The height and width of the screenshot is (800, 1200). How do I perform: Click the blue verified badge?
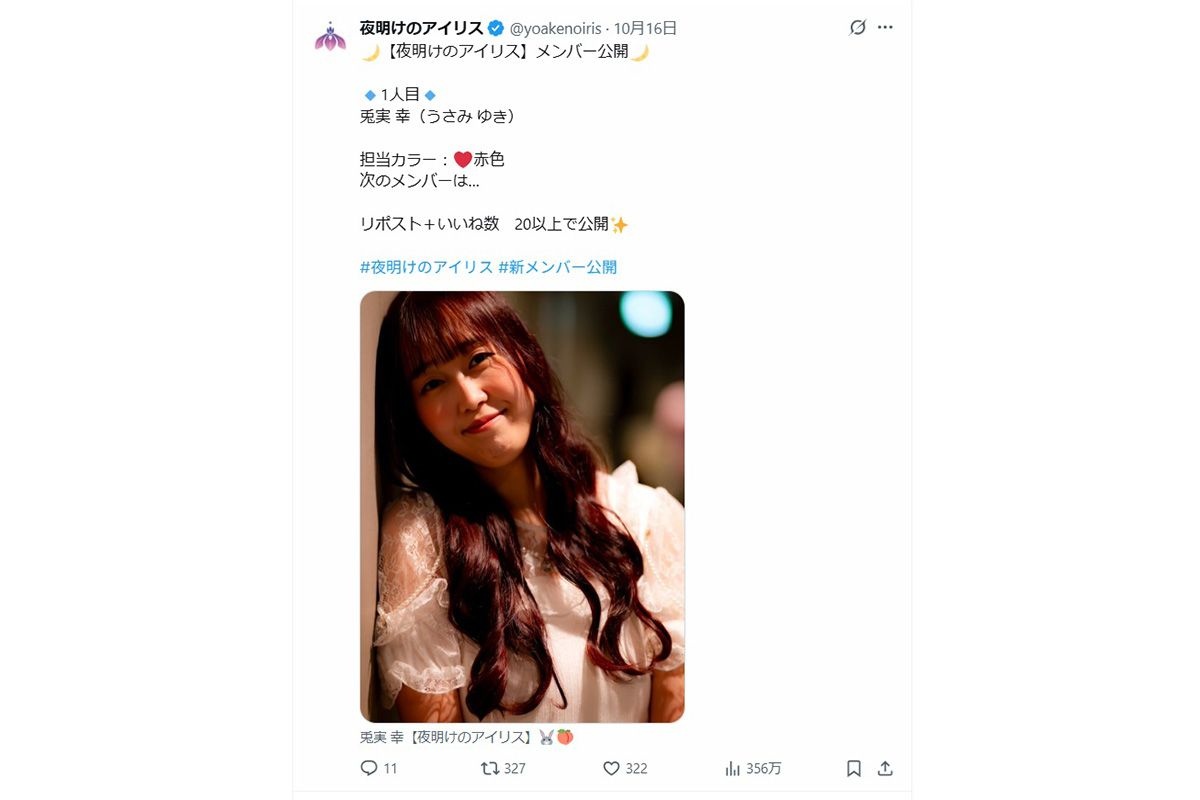[496, 28]
